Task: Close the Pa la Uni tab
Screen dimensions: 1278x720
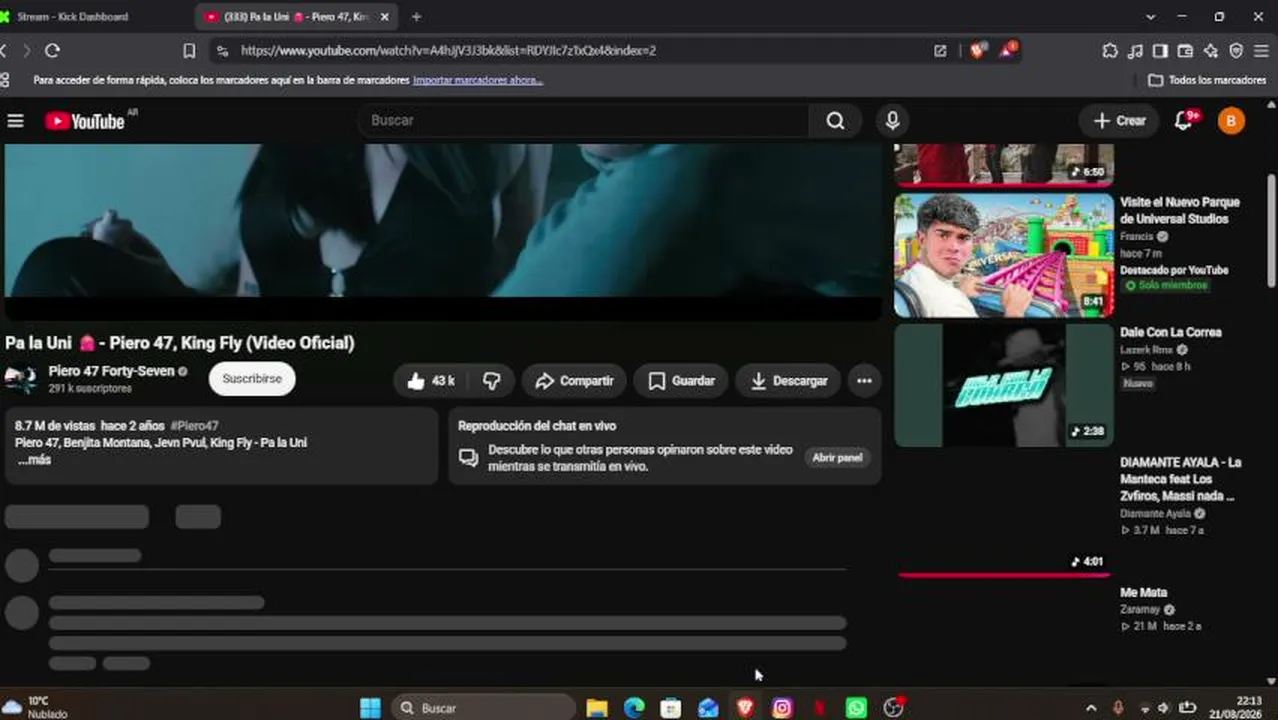Action: (x=385, y=17)
